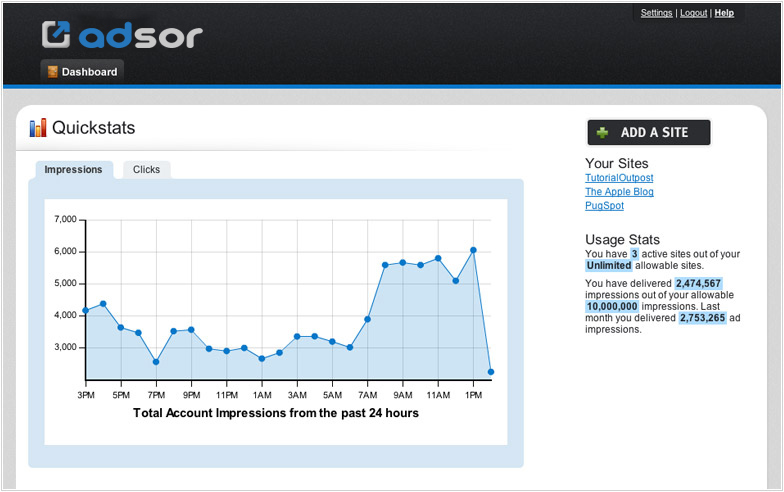Screen dimensions: 784x492
Task: Click the 'Your Sites' heading
Action: pos(616,164)
